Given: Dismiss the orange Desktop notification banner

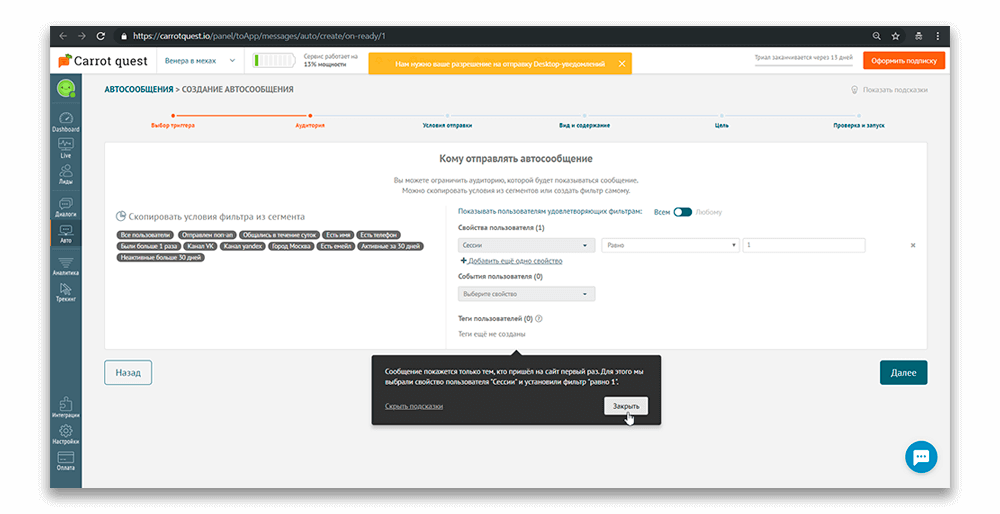Looking at the screenshot, I should click(x=622, y=64).
